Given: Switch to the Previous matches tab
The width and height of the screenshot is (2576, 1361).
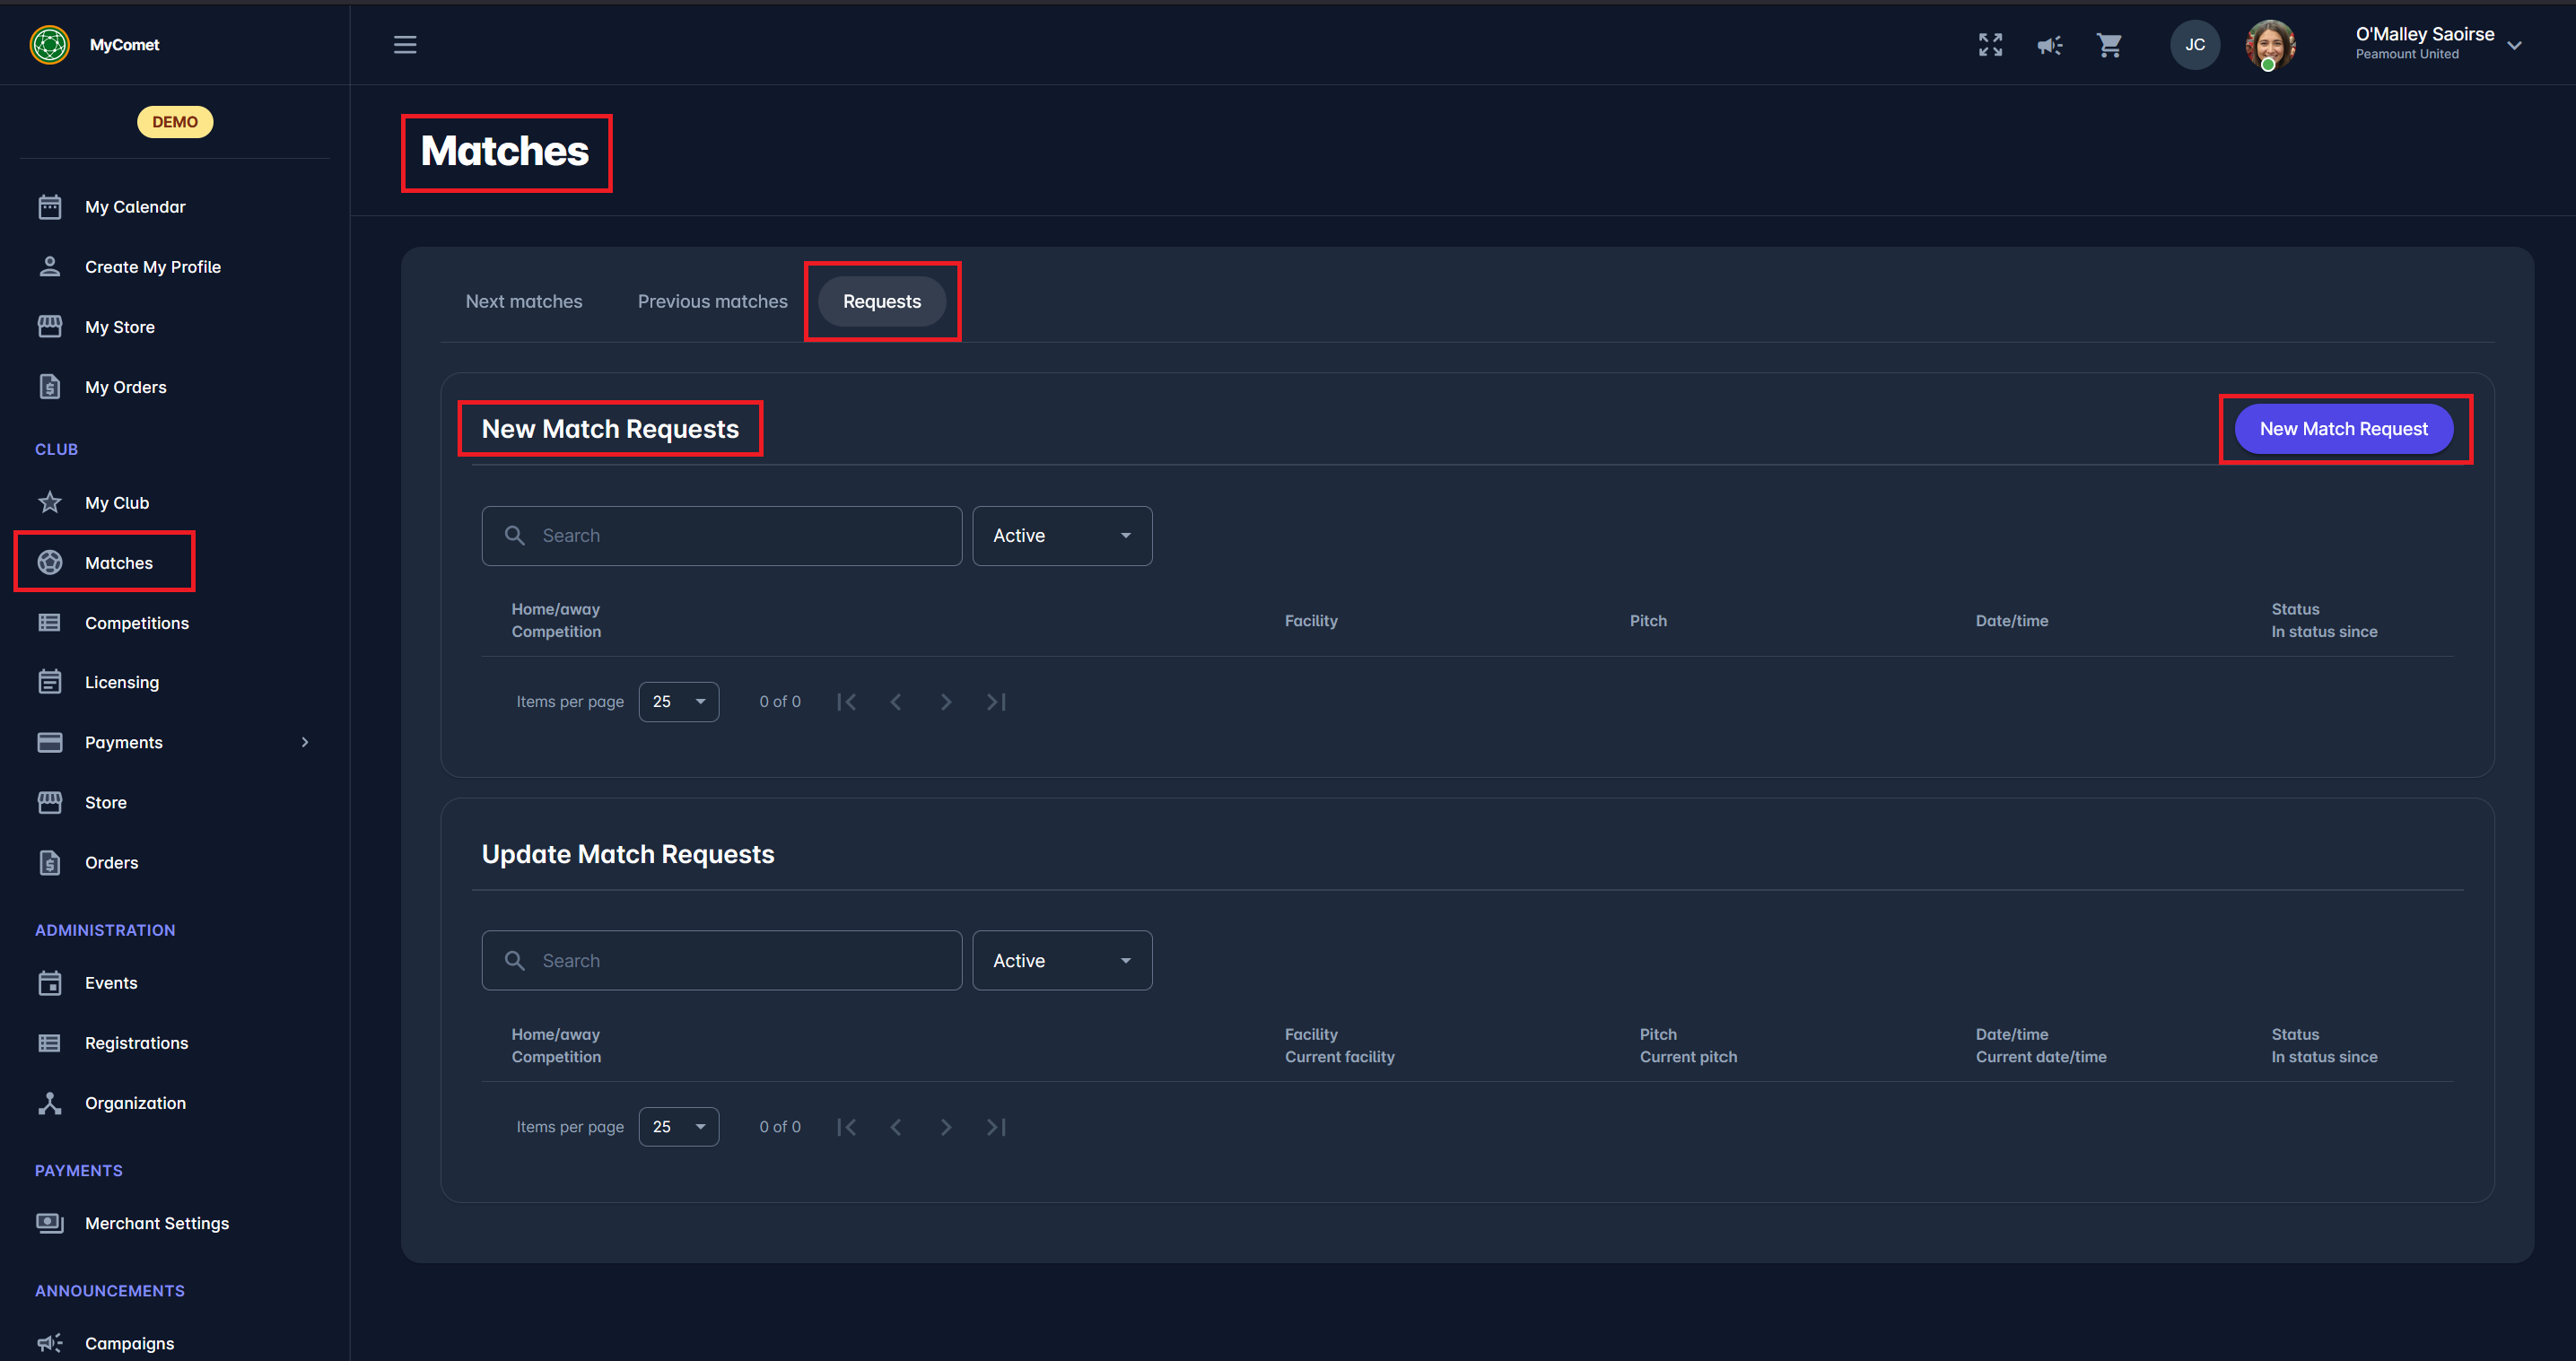Looking at the screenshot, I should [x=712, y=301].
